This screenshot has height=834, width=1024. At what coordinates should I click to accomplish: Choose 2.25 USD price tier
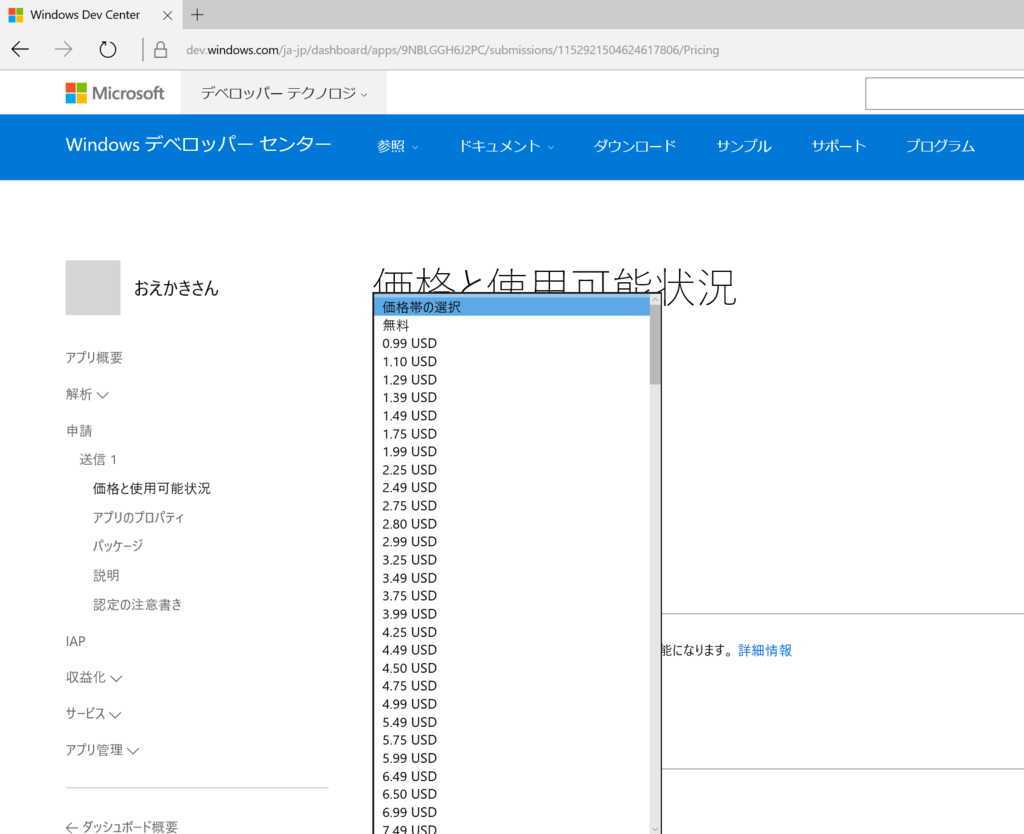pyautogui.click(x=512, y=470)
